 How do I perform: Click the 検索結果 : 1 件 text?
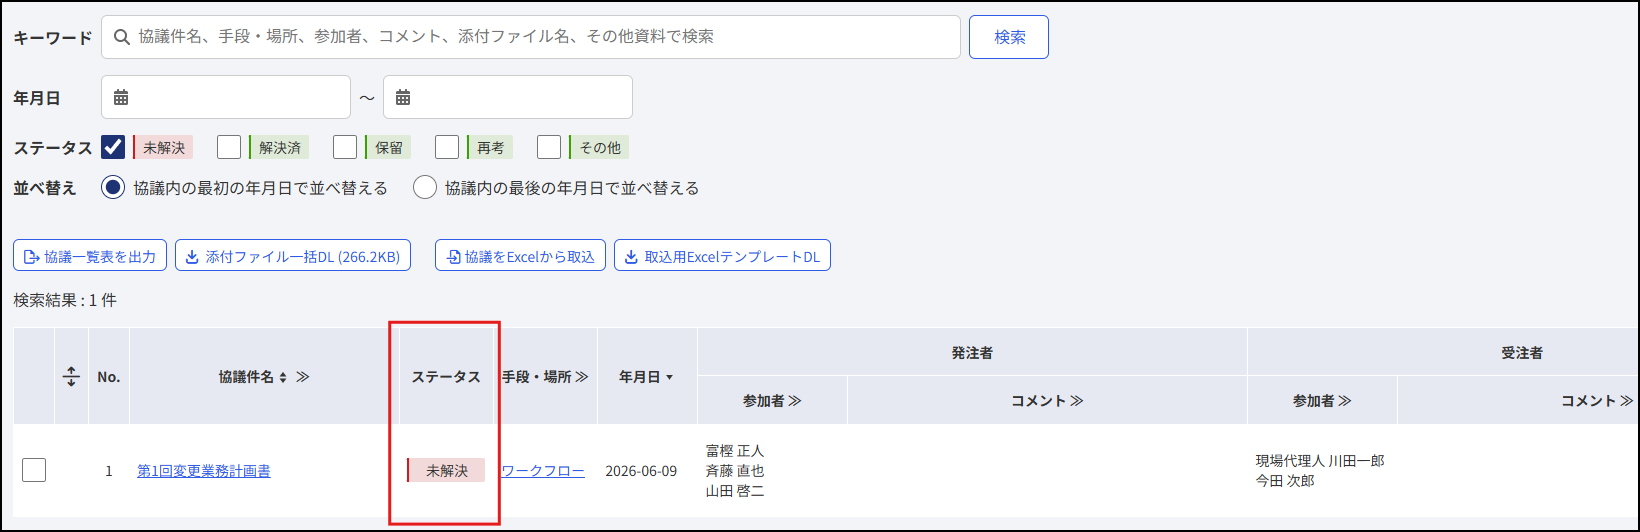tap(65, 300)
